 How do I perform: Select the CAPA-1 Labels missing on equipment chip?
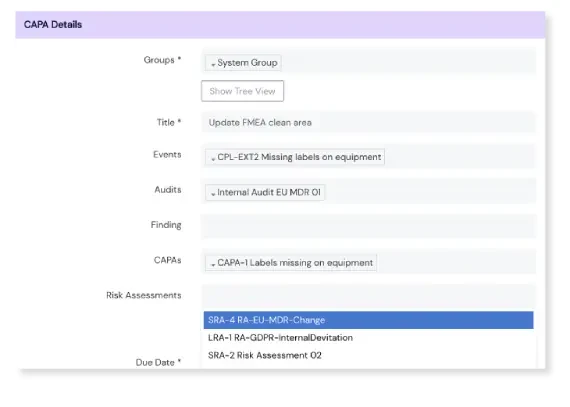(x=291, y=263)
